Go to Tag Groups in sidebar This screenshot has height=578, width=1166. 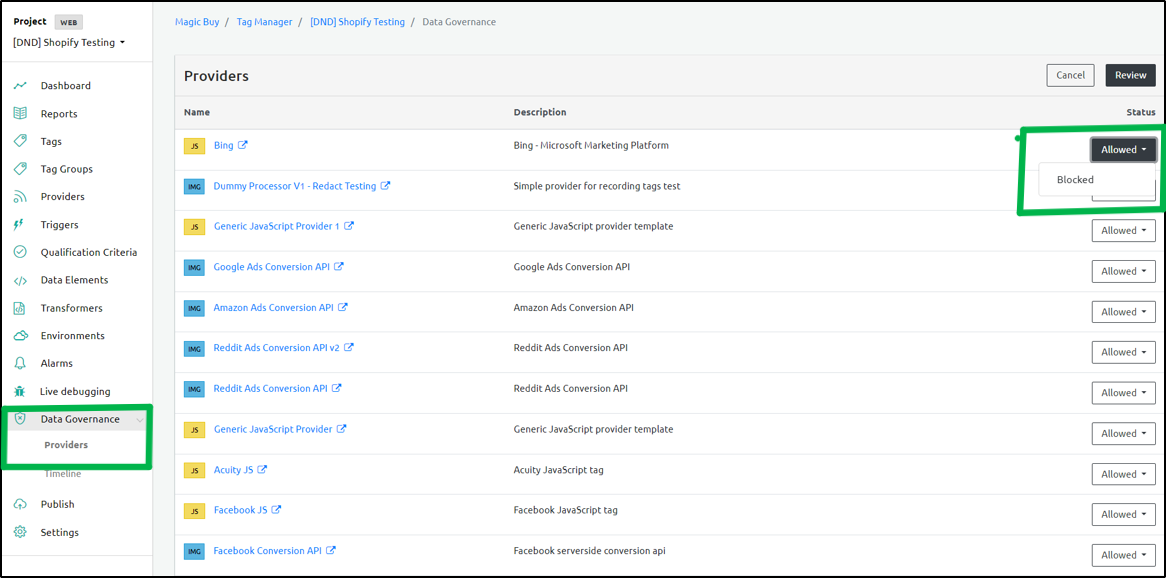66,169
